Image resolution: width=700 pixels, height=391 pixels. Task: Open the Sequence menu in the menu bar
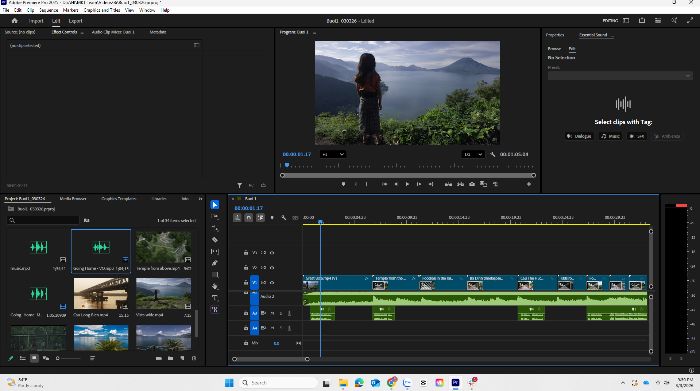pos(49,10)
